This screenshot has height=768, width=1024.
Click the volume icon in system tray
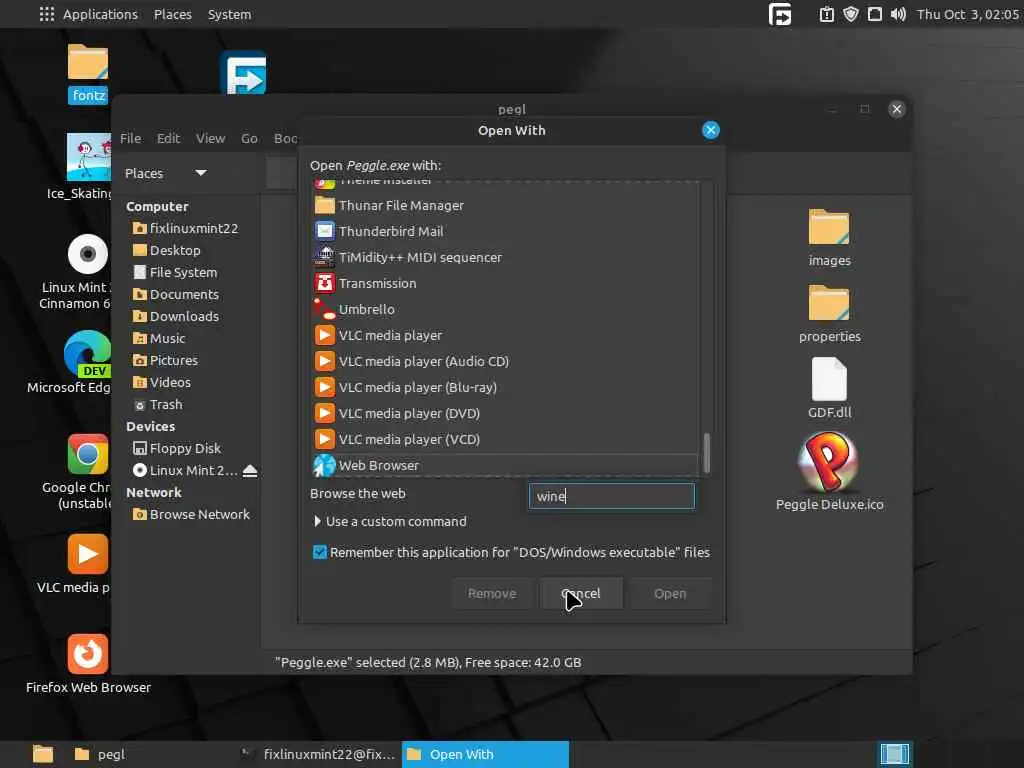(898, 14)
